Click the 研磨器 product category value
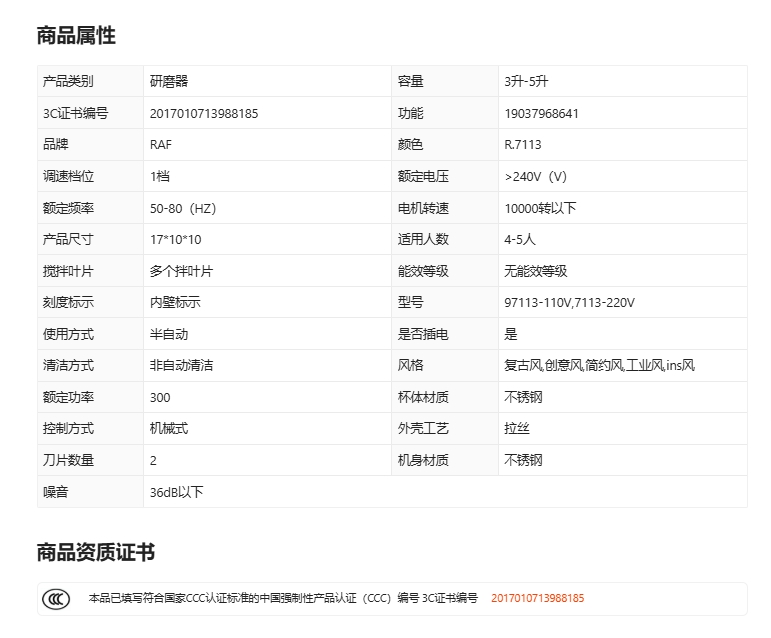Screen dimensions: 771x638 168,82
